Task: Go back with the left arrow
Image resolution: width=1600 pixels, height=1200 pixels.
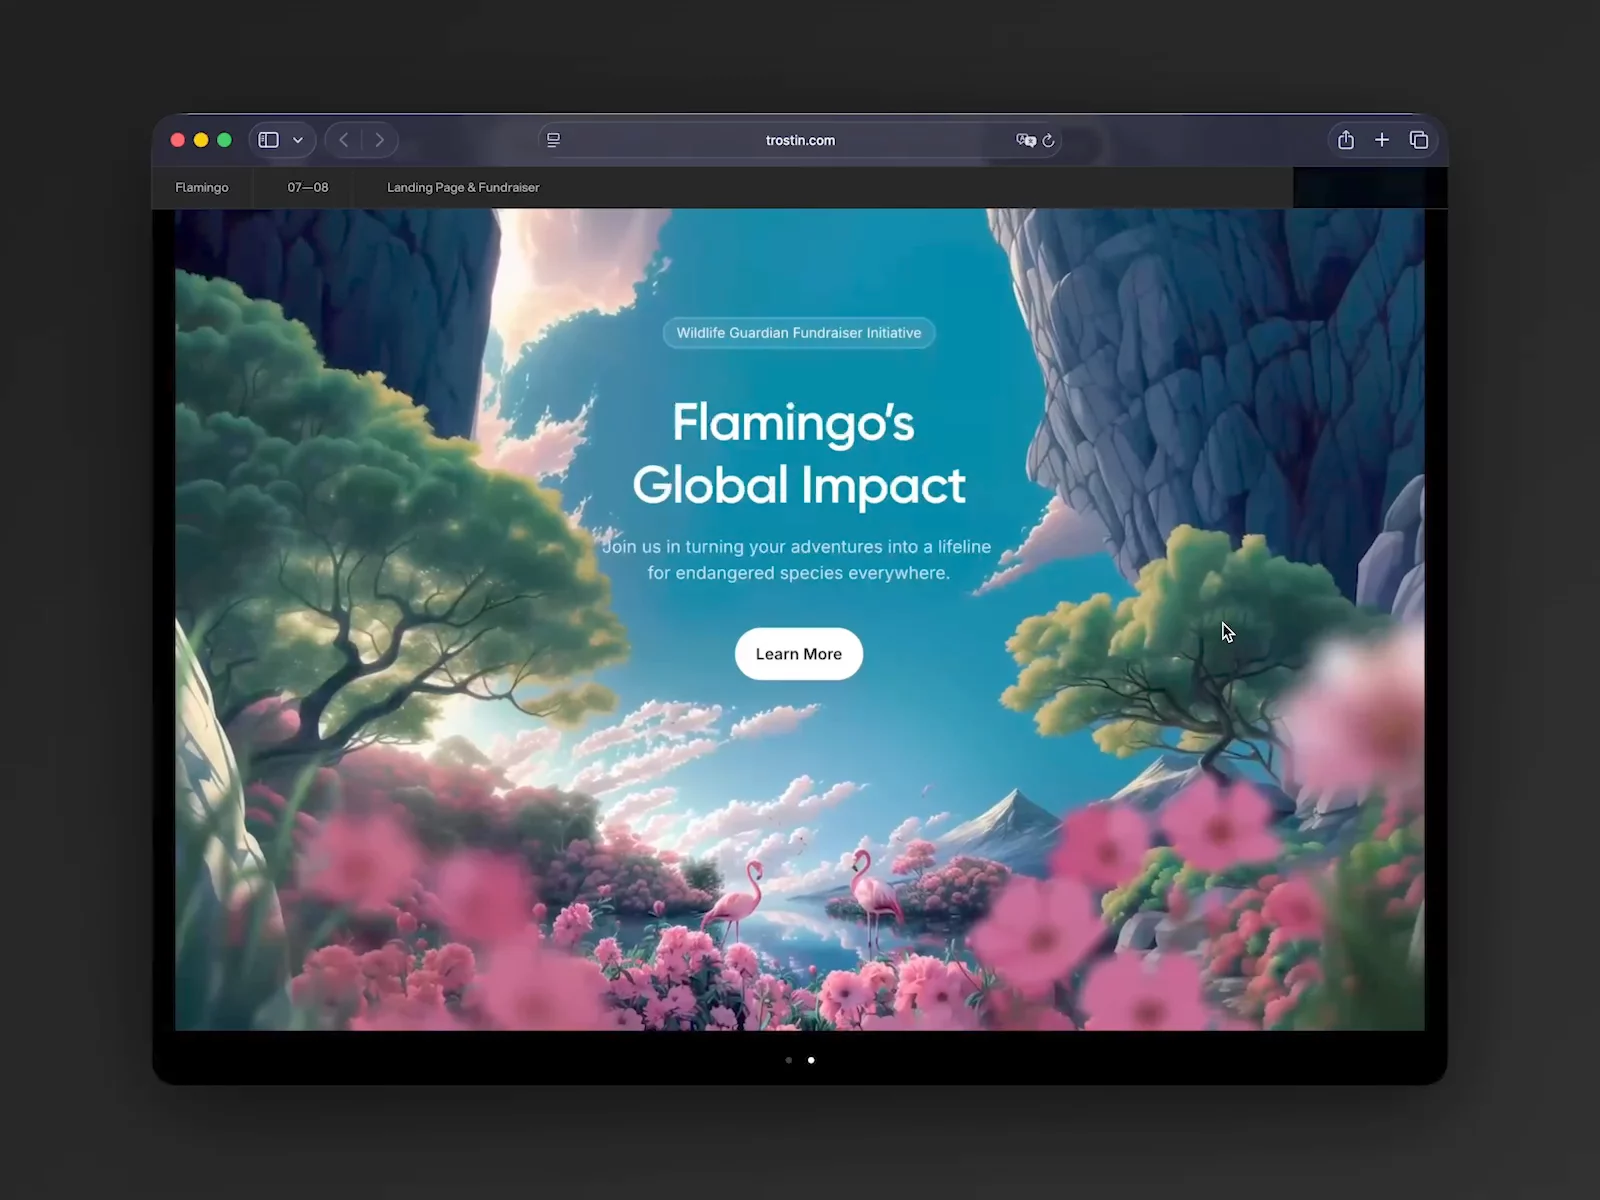Action: click(344, 140)
